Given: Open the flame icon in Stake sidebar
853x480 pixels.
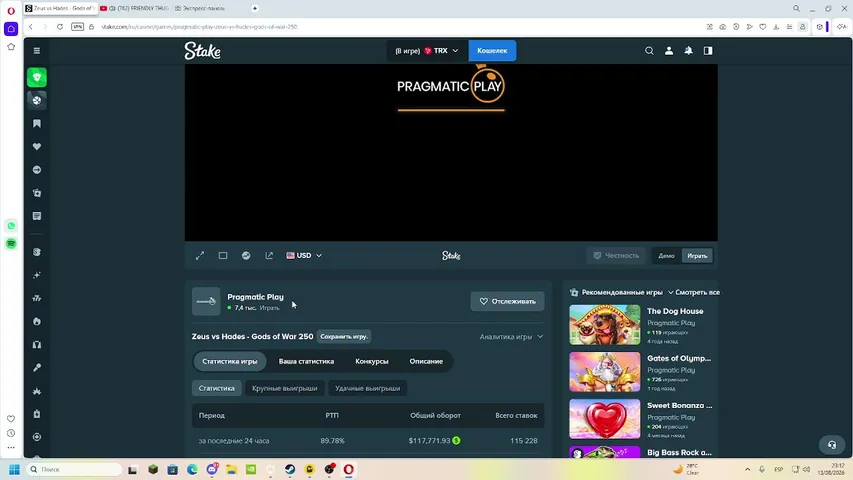Looking at the screenshot, I should 37,322.
